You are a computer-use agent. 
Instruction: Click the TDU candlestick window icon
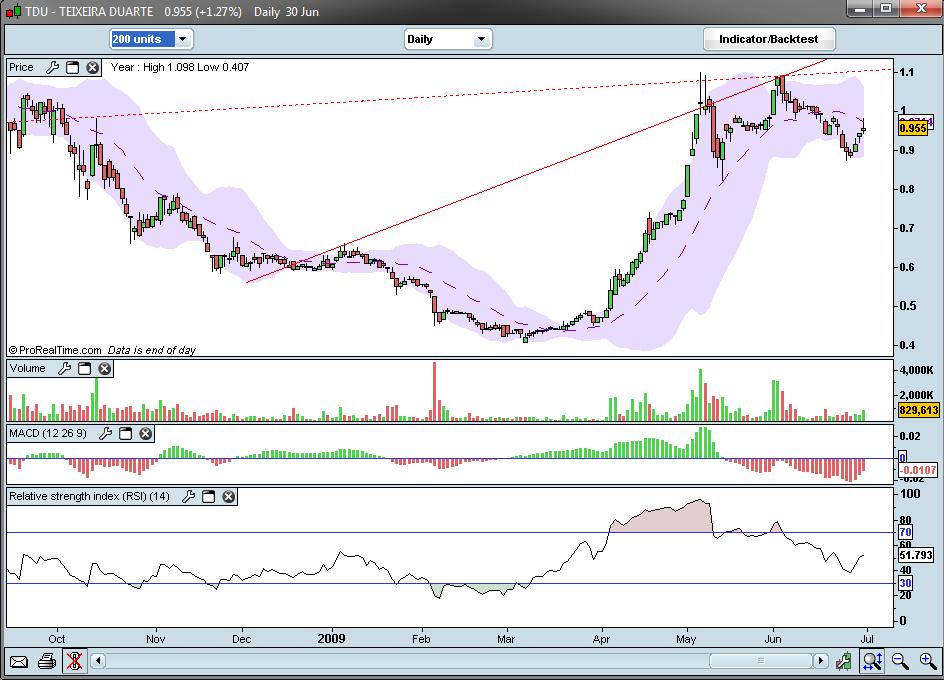[13, 11]
